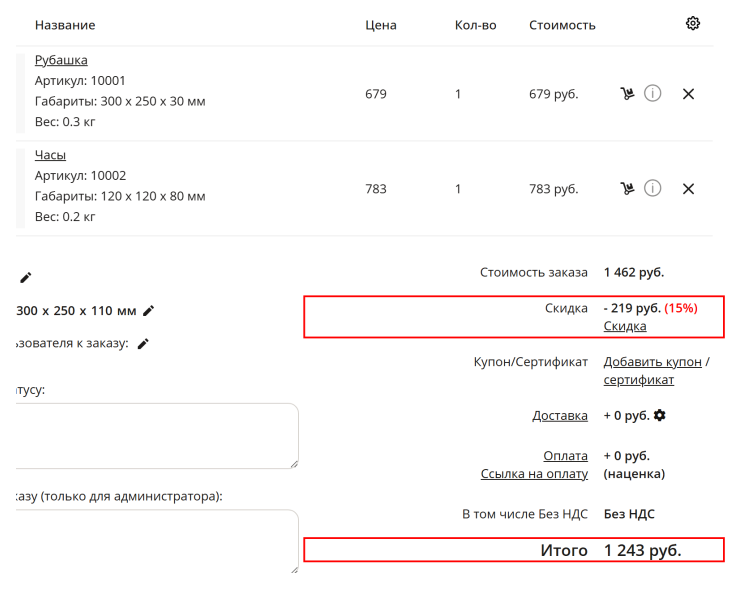Open Доставка link
Image resolution: width=740 pixels, height=589 pixels.
tap(560, 415)
